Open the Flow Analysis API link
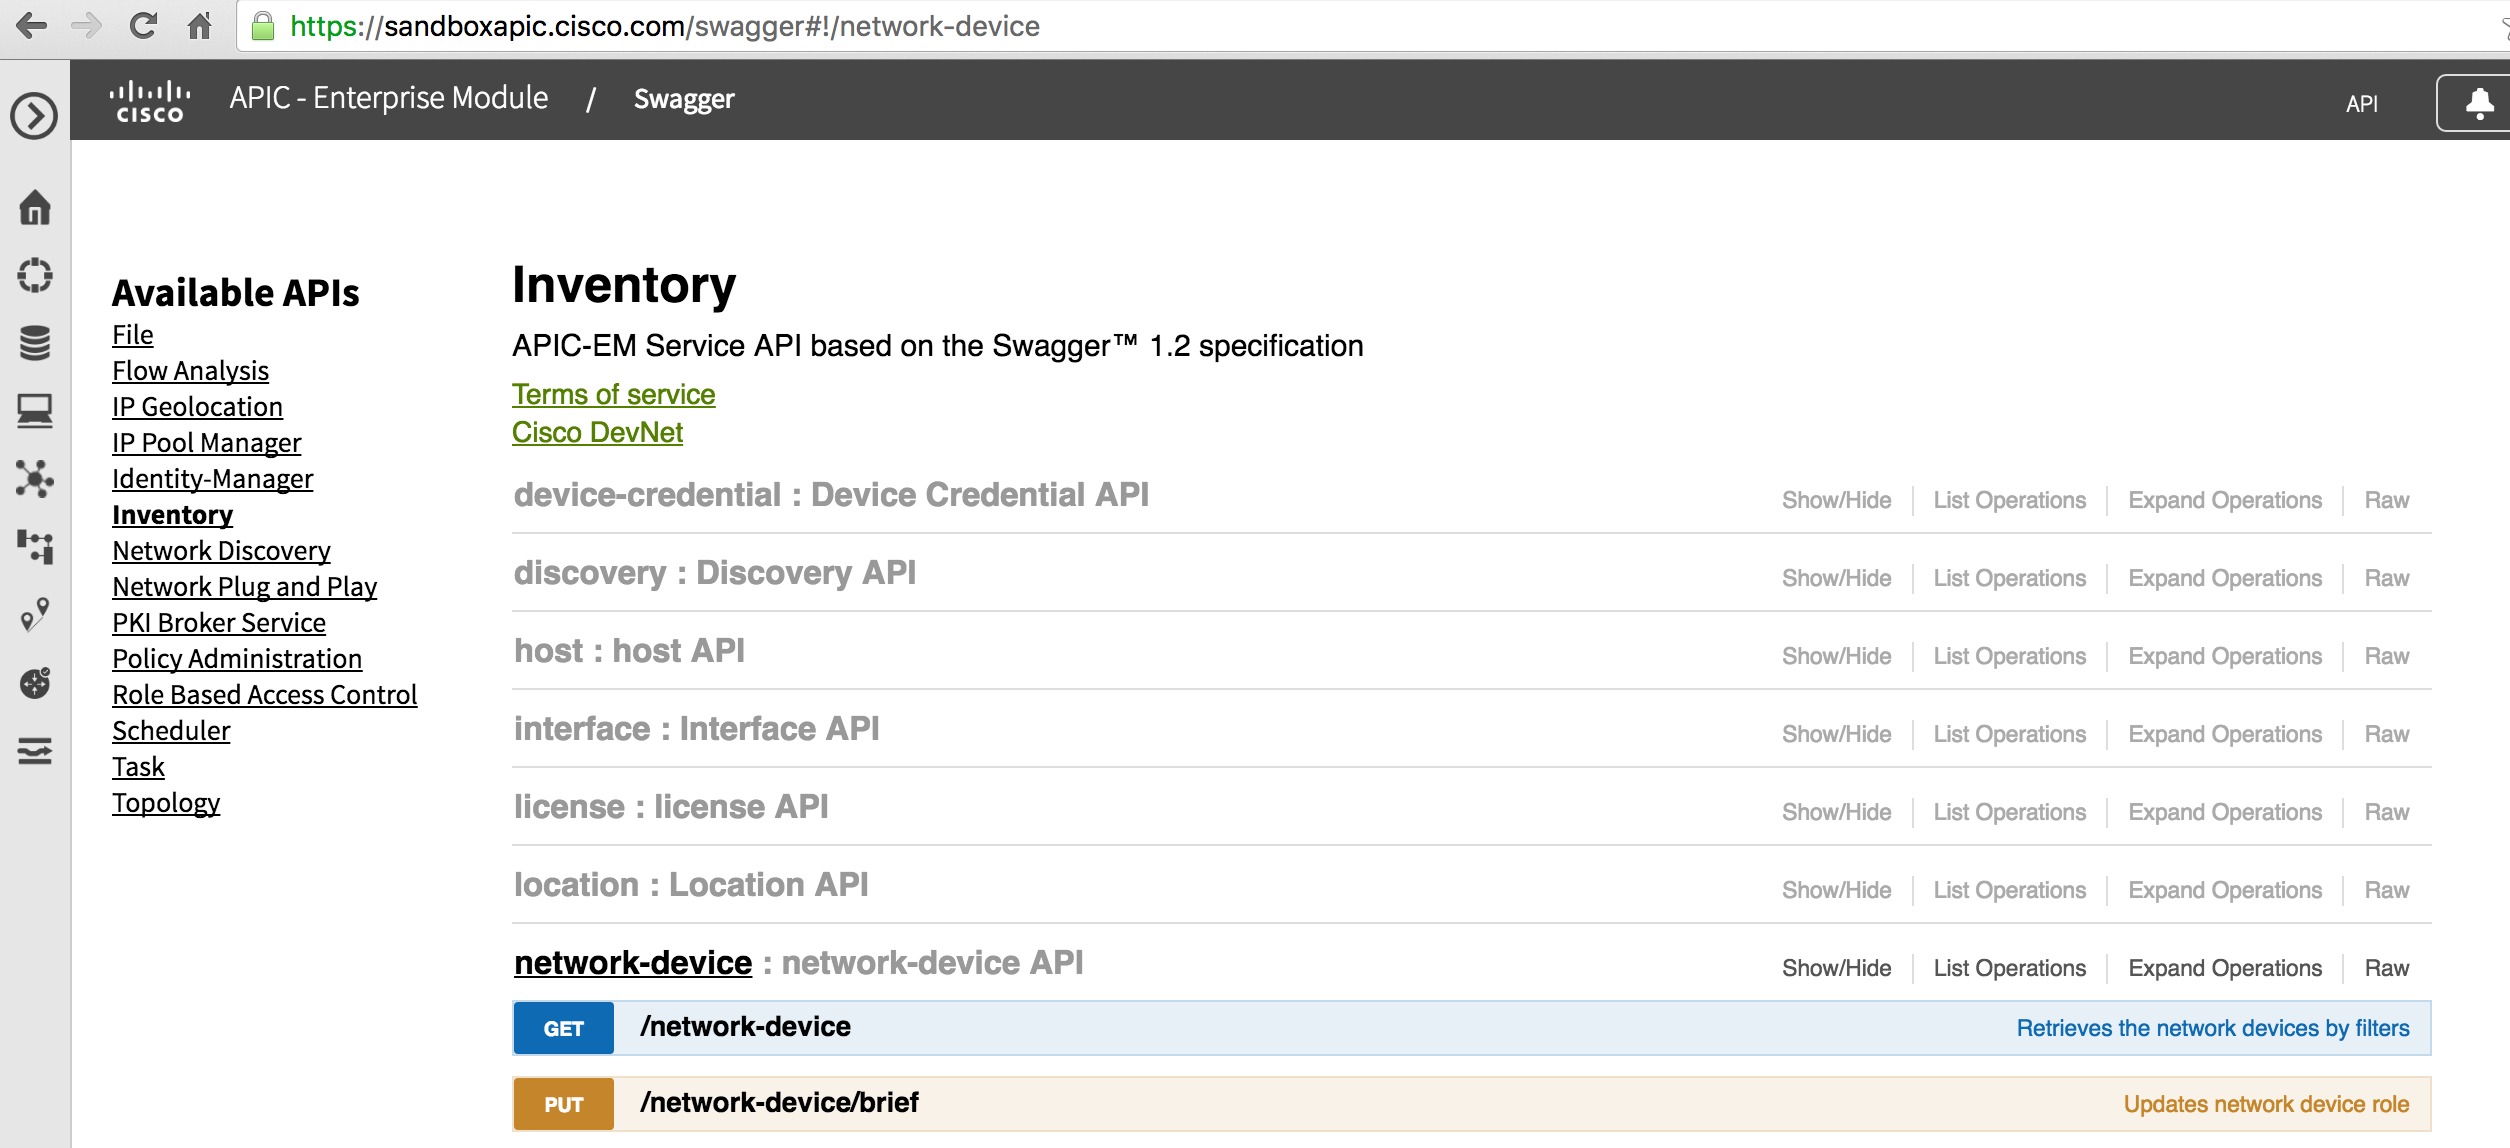Image resolution: width=2510 pixels, height=1148 pixels. click(x=190, y=371)
